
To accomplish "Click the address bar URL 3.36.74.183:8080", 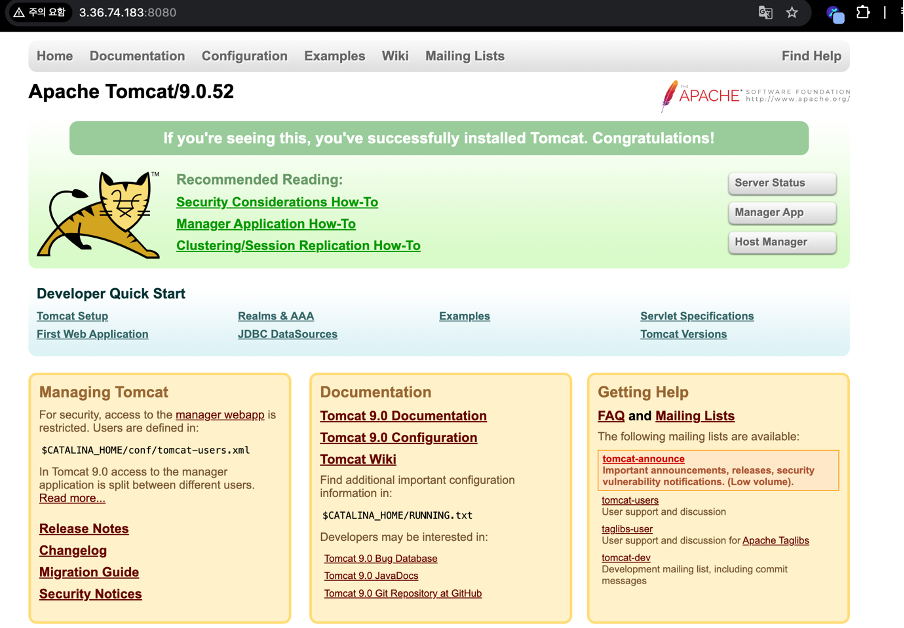I will tap(127, 12).
